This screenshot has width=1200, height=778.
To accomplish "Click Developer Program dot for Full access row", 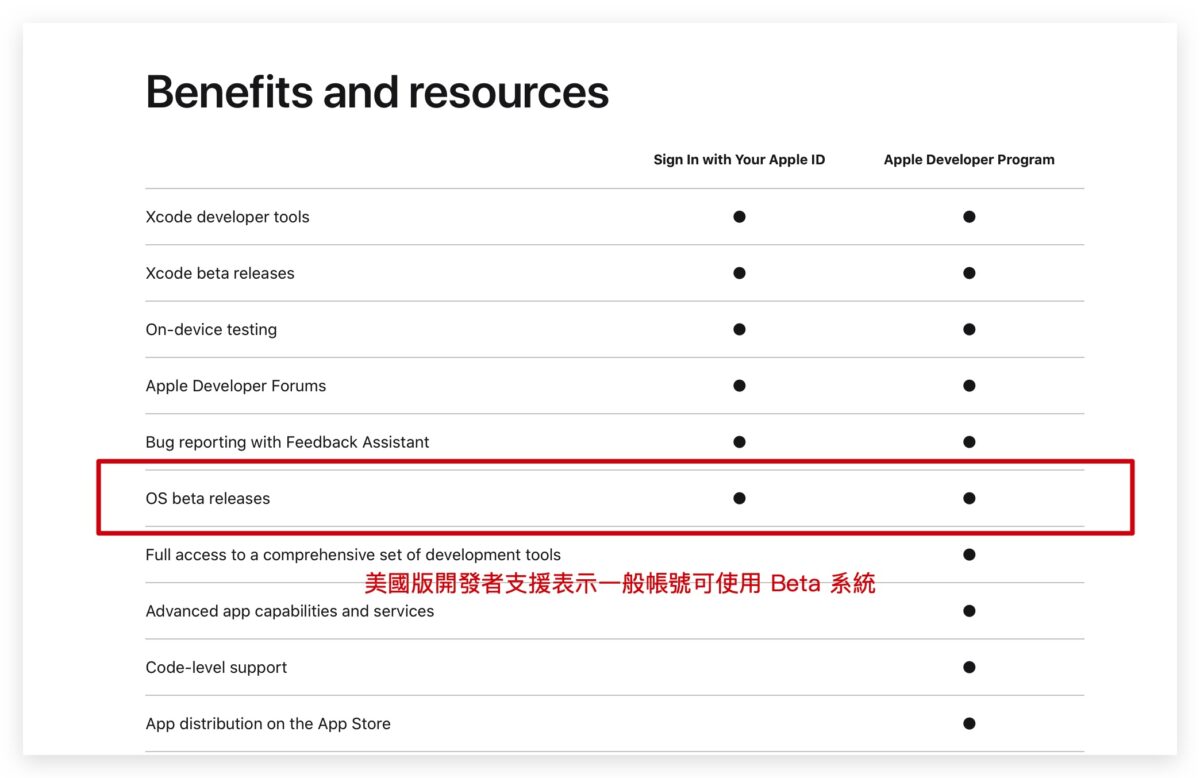I will (969, 555).
